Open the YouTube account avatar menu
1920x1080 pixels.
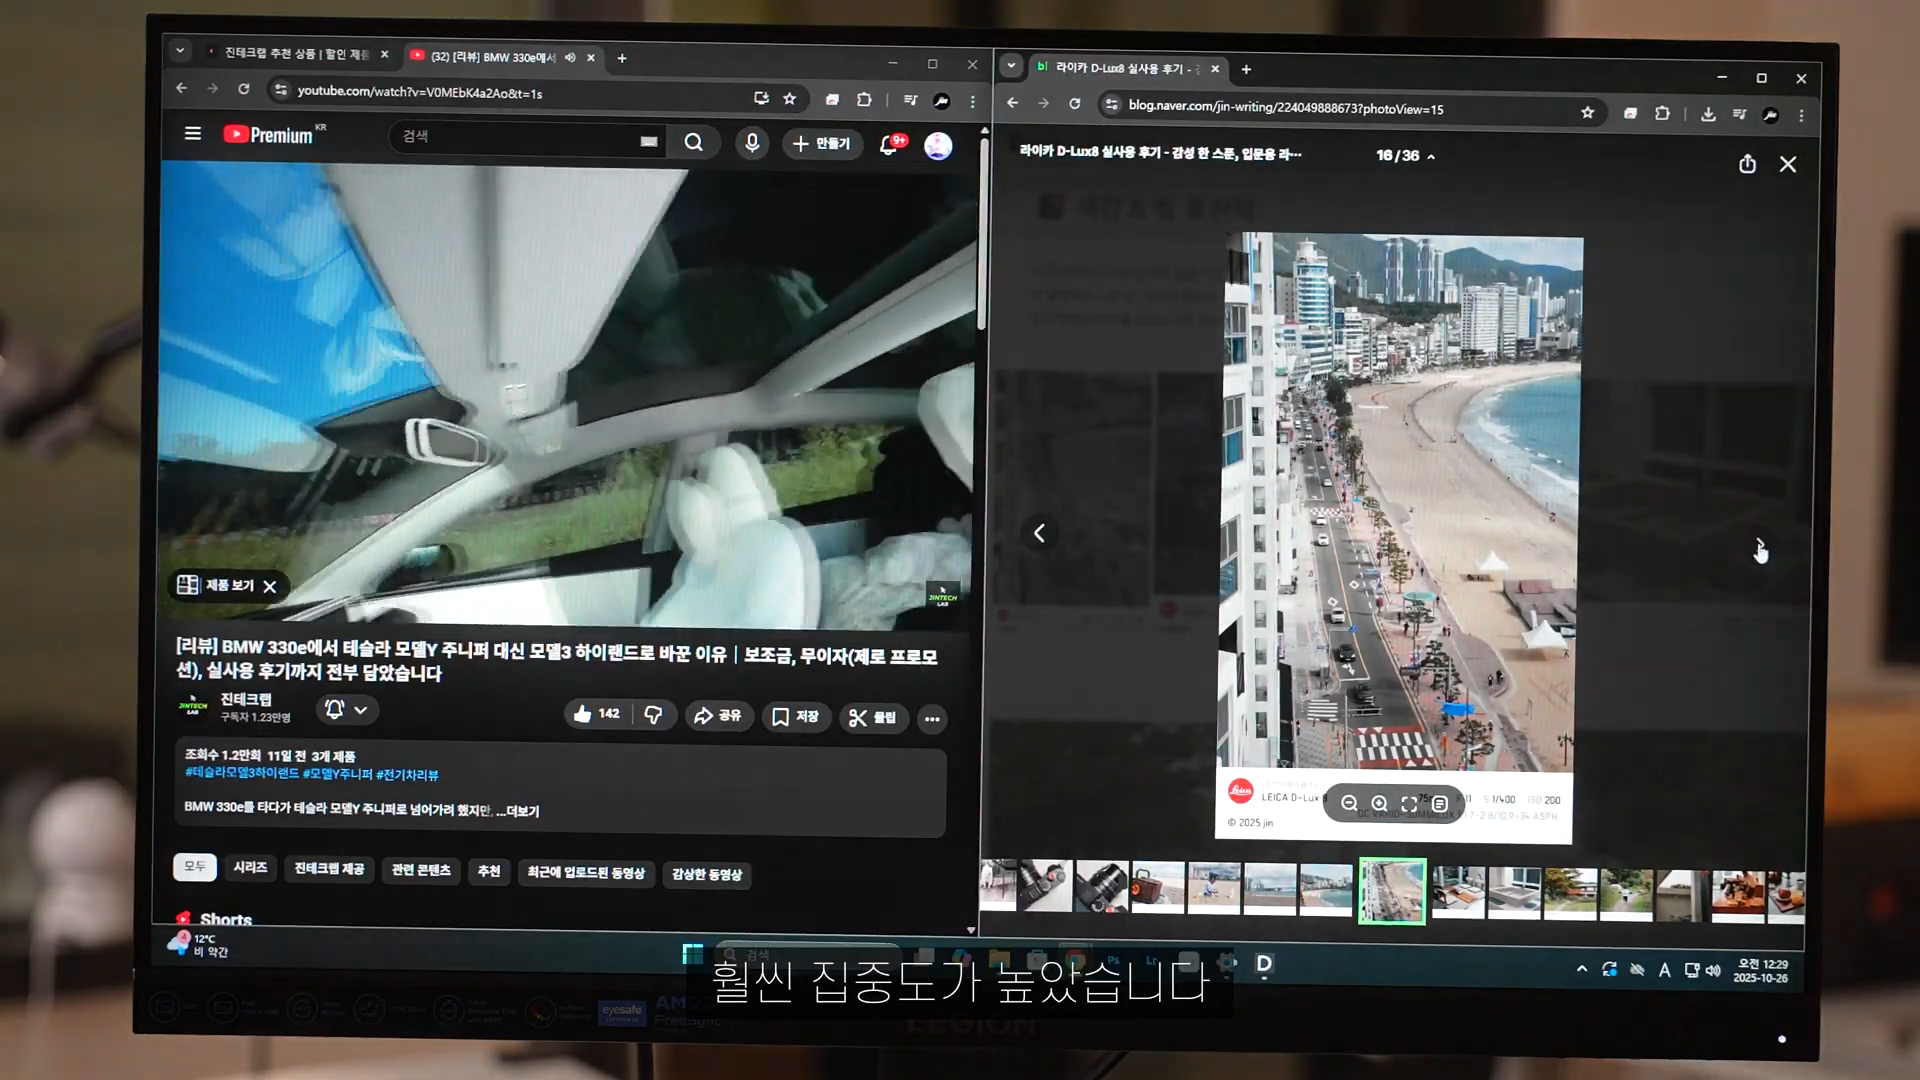938,146
